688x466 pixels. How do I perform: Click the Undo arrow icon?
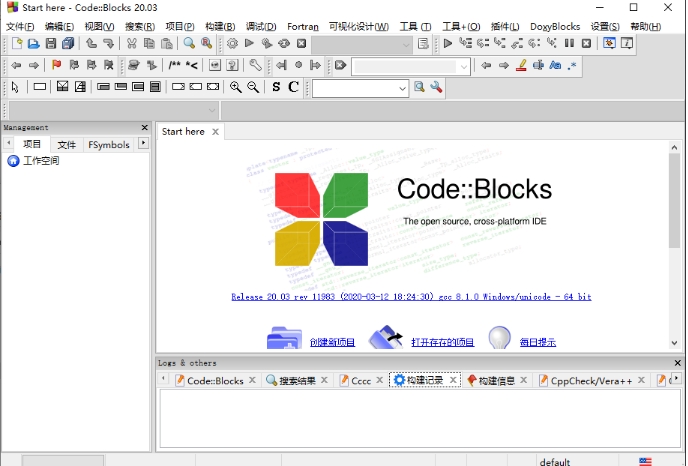pyautogui.click(x=91, y=44)
